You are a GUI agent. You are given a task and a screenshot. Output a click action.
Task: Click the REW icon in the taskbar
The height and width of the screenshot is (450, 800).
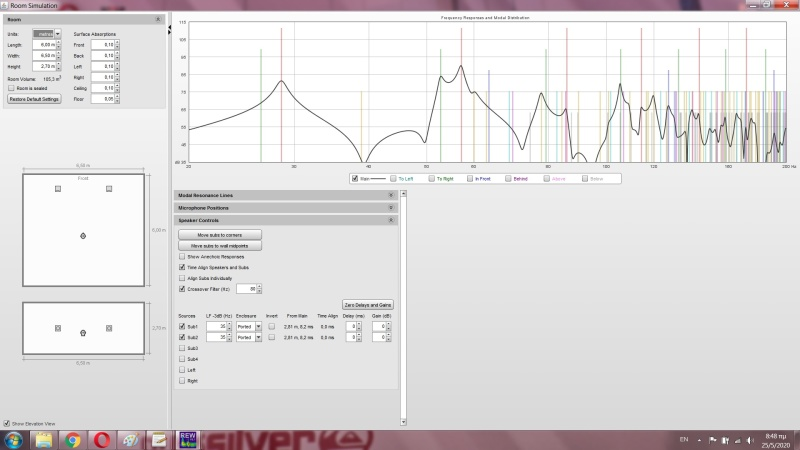click(188, 439)
